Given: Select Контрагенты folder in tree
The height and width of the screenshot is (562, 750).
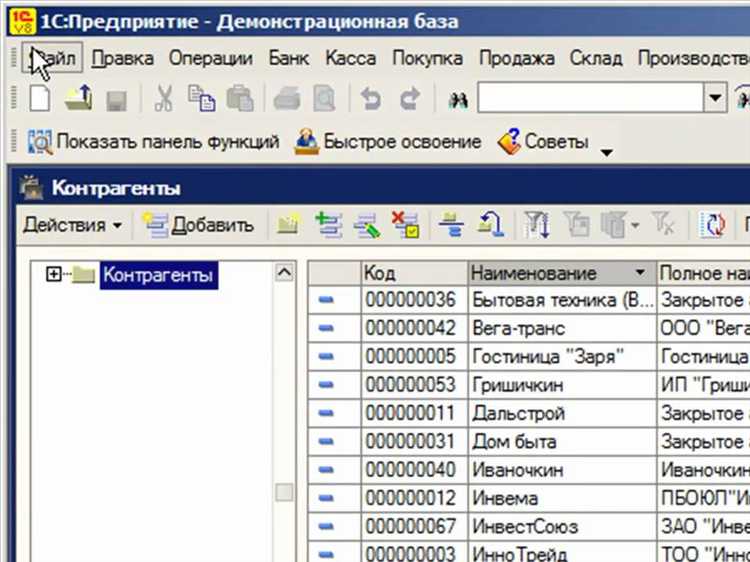Looking at the screenshot, I should [x=158, y=275].
